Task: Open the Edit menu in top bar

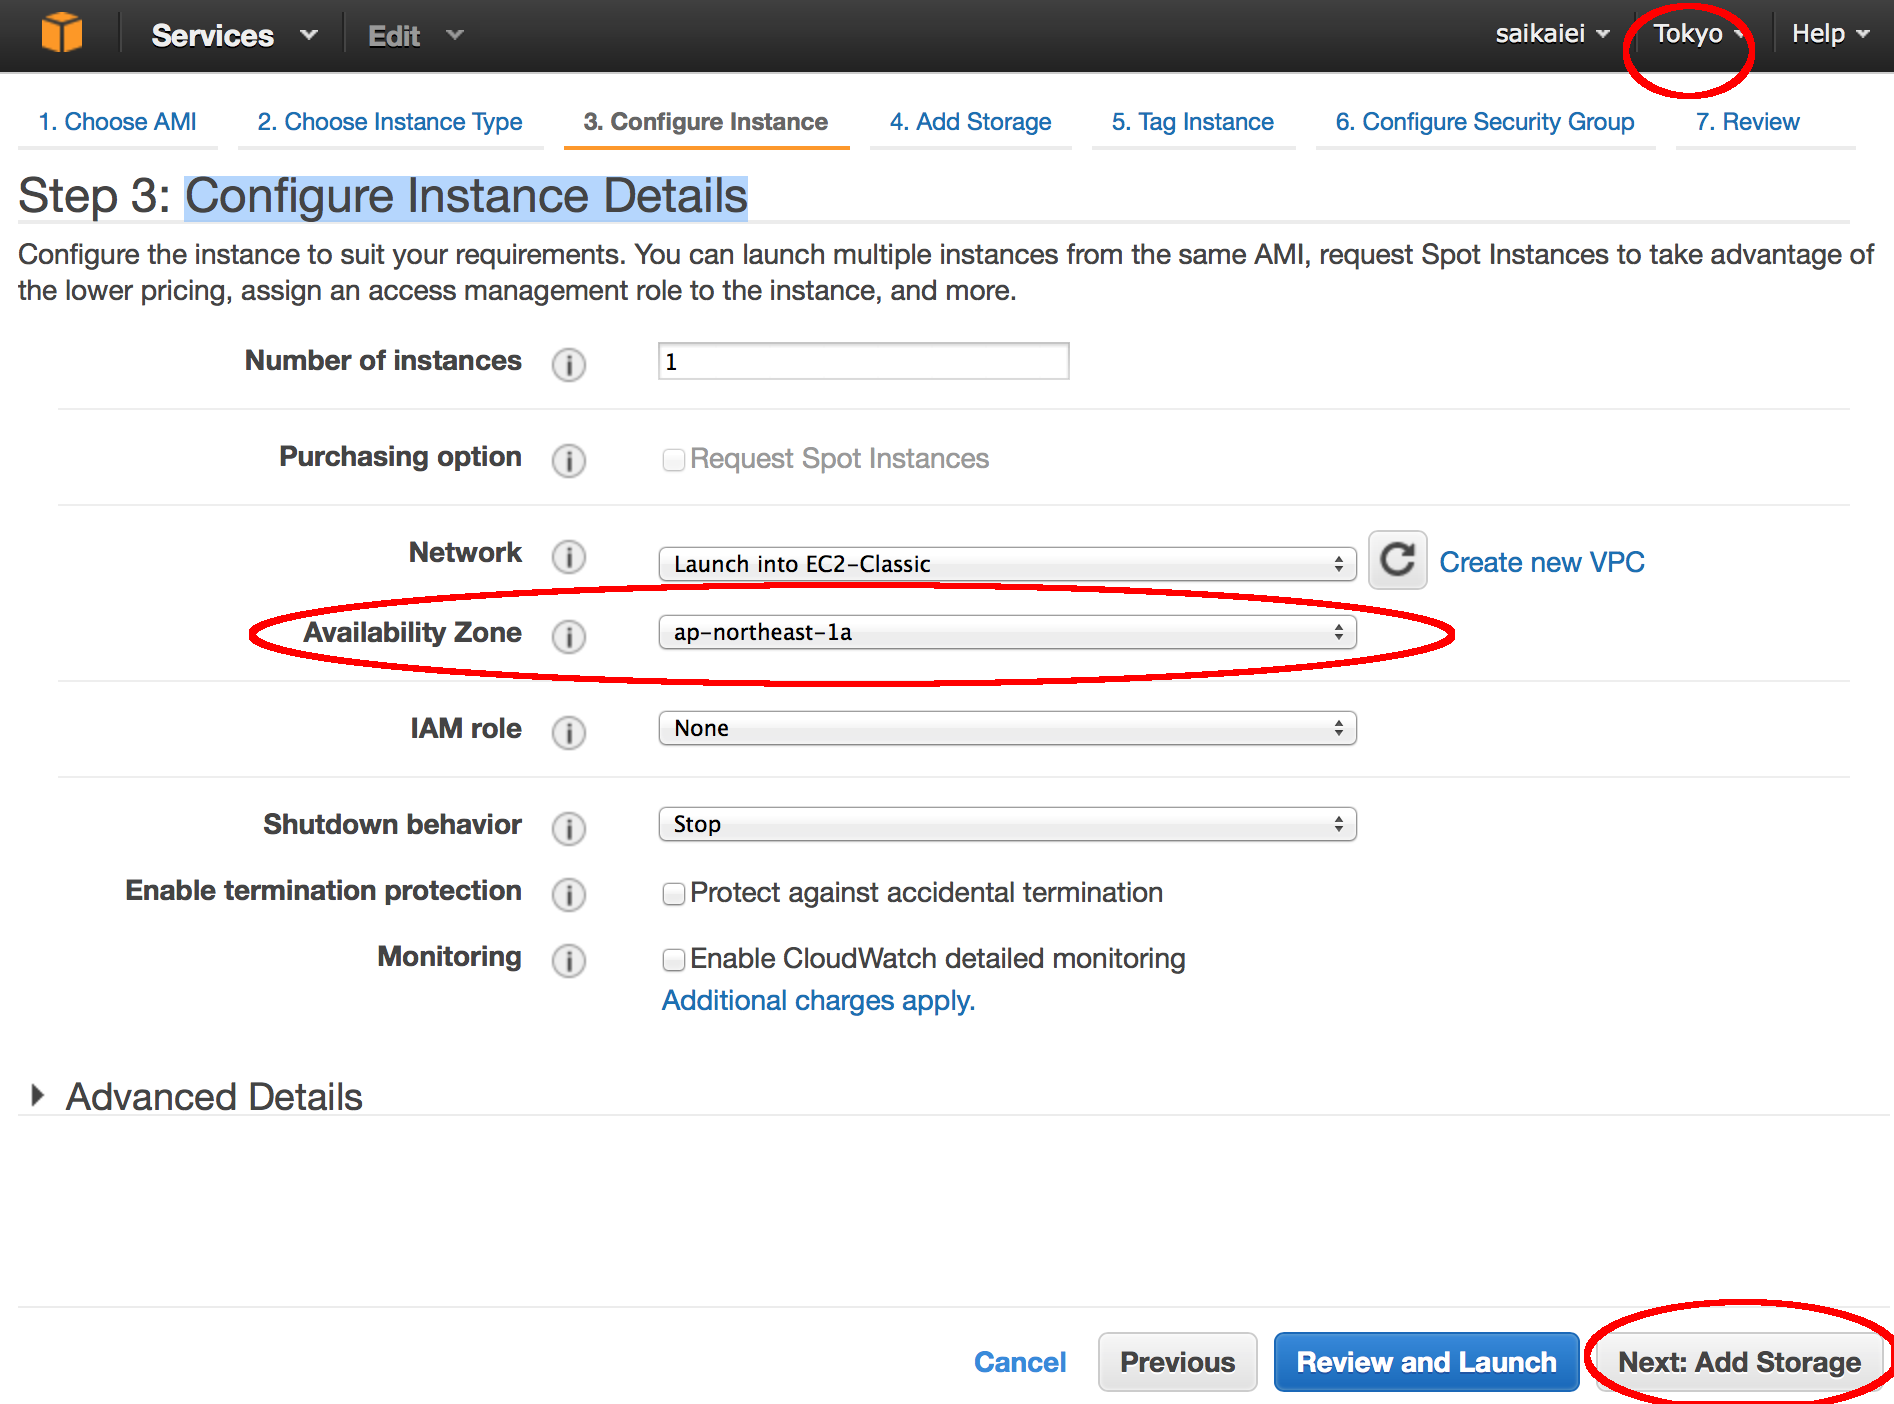Action: coord(415,36)
